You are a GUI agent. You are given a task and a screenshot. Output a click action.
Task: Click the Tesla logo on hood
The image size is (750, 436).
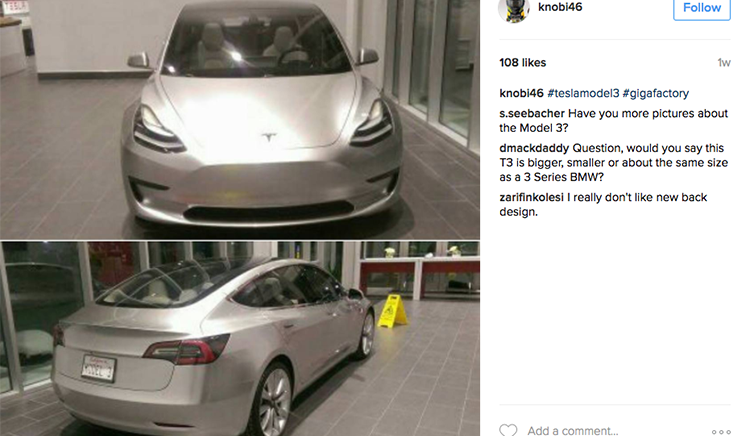point(269,137)
